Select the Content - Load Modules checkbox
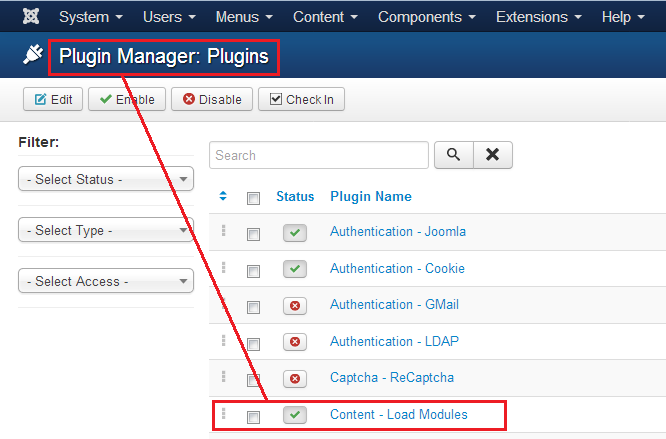The image size is (666, 439). pyautogui.click(x=253, y=417)
